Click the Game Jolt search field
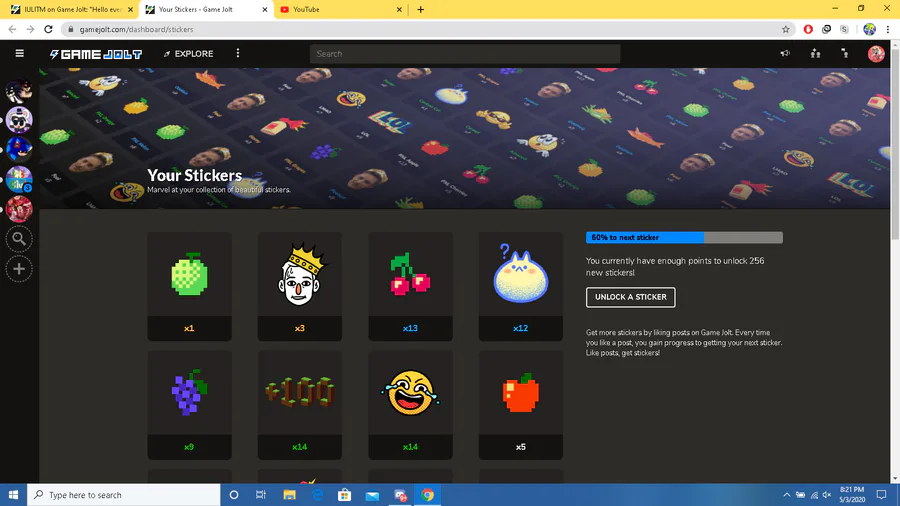 point(464,54)
